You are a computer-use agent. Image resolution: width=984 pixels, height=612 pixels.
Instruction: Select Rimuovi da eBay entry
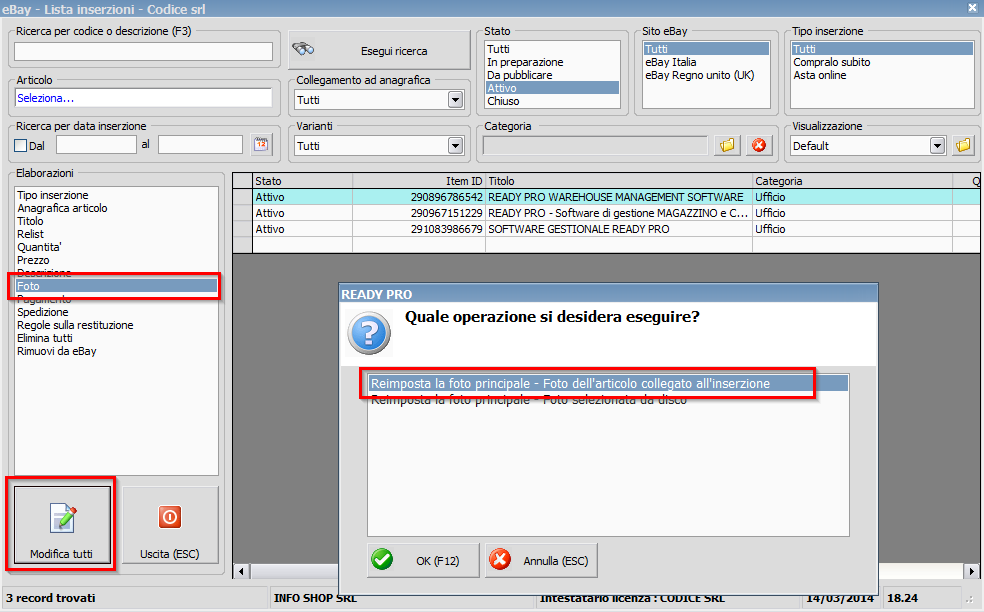(116, 352)
